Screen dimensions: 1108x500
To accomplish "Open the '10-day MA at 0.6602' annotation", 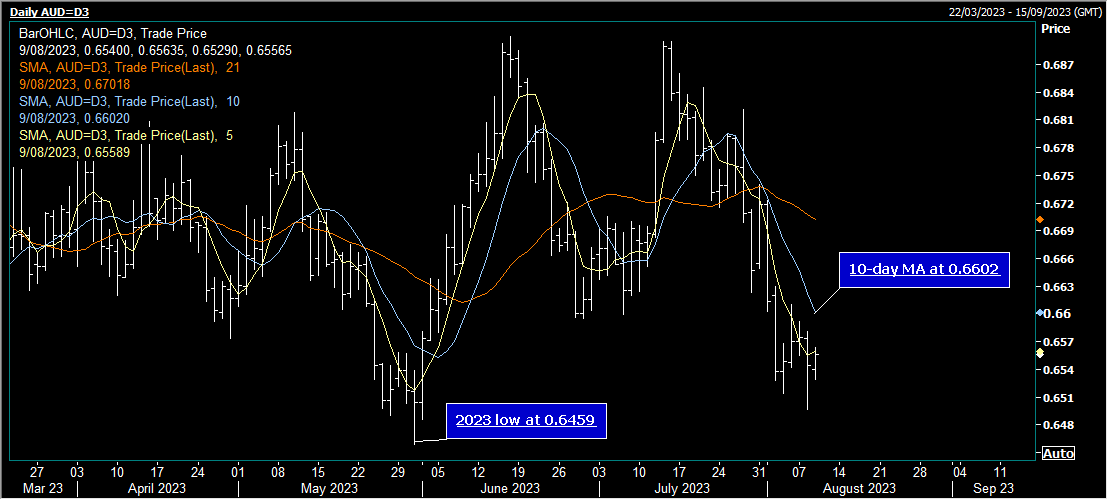I will click(924, 269).
